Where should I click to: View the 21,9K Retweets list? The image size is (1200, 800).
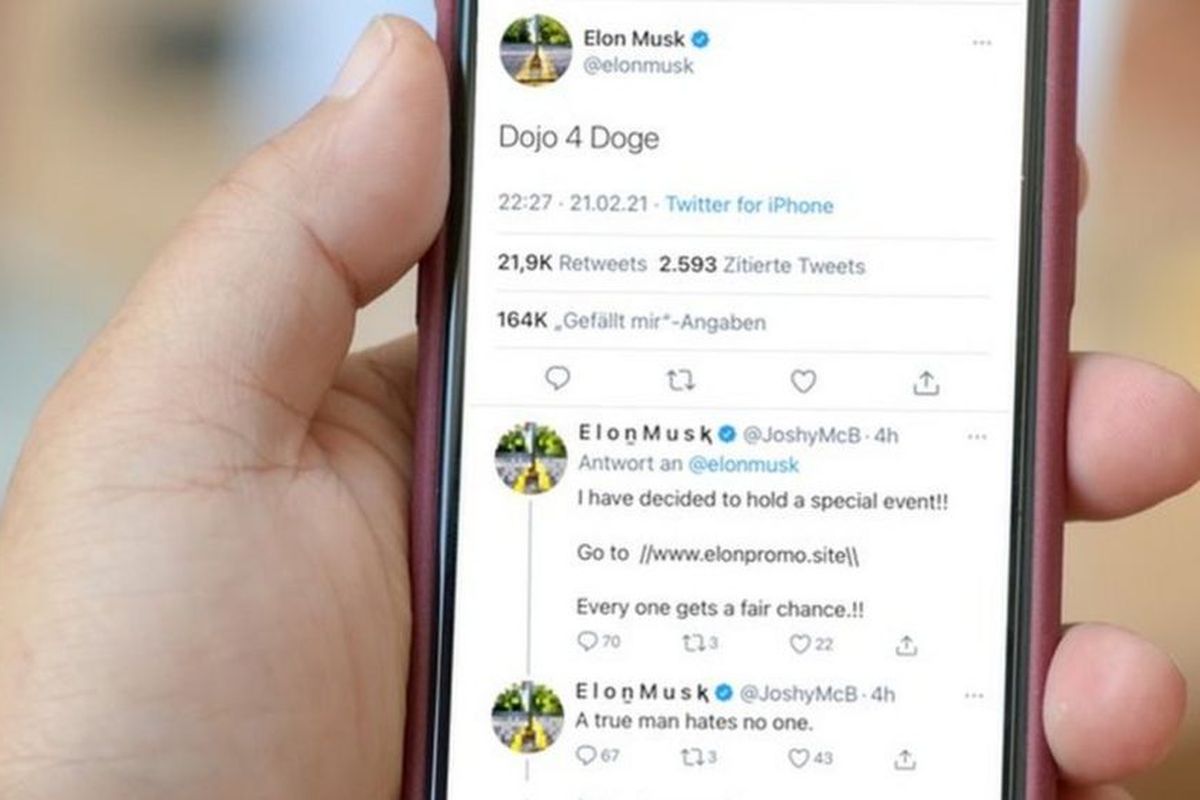572,264
